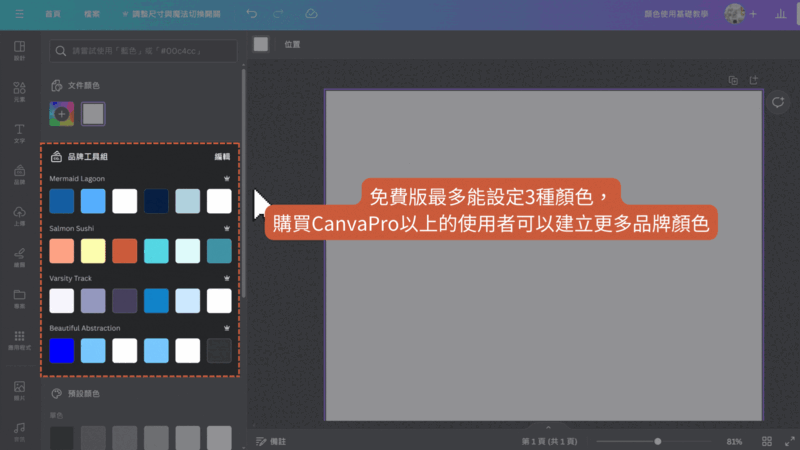Viewport: 800px width, 450px height.
Task: Click 編輯 to edit the brand kit
Action: pos(222,157)
